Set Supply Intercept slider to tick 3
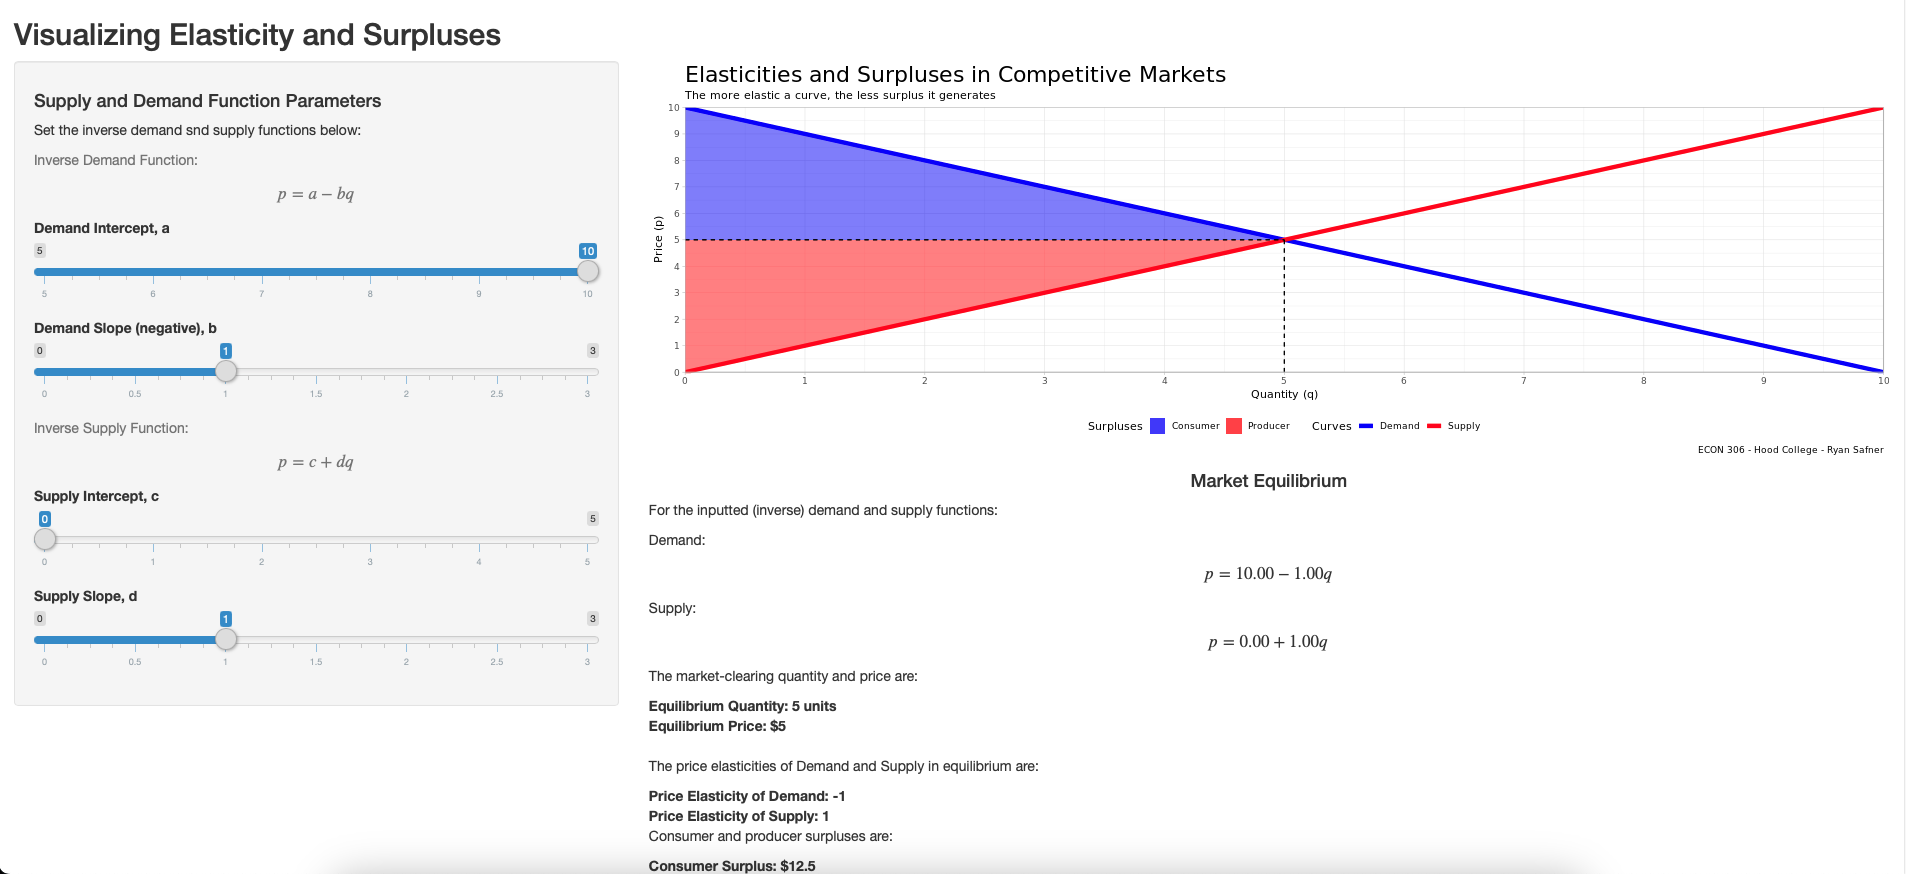1906x874 pixels. tap(370, 539)
